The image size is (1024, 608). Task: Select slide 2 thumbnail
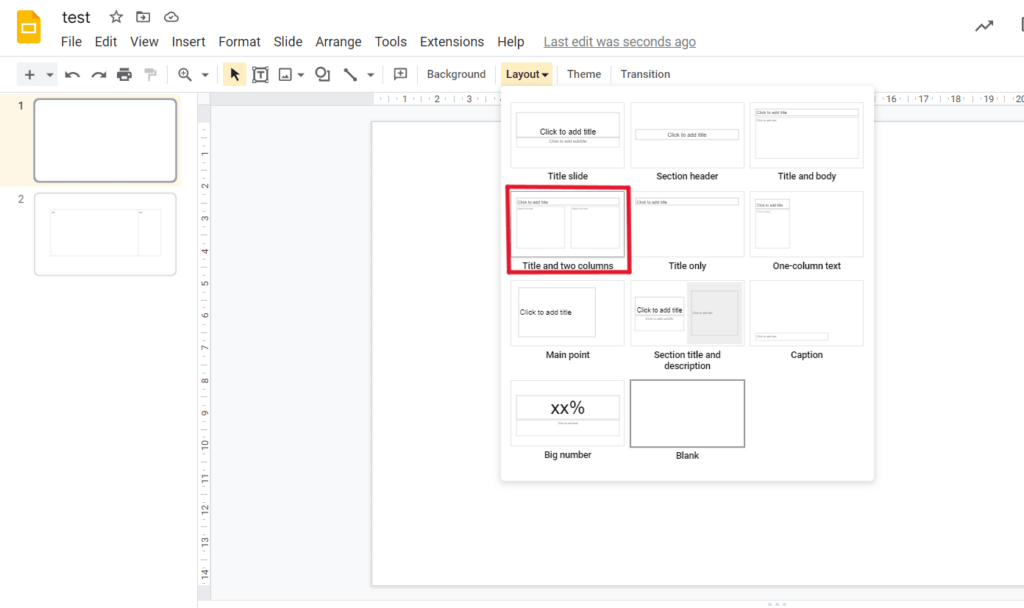(105, 234)
